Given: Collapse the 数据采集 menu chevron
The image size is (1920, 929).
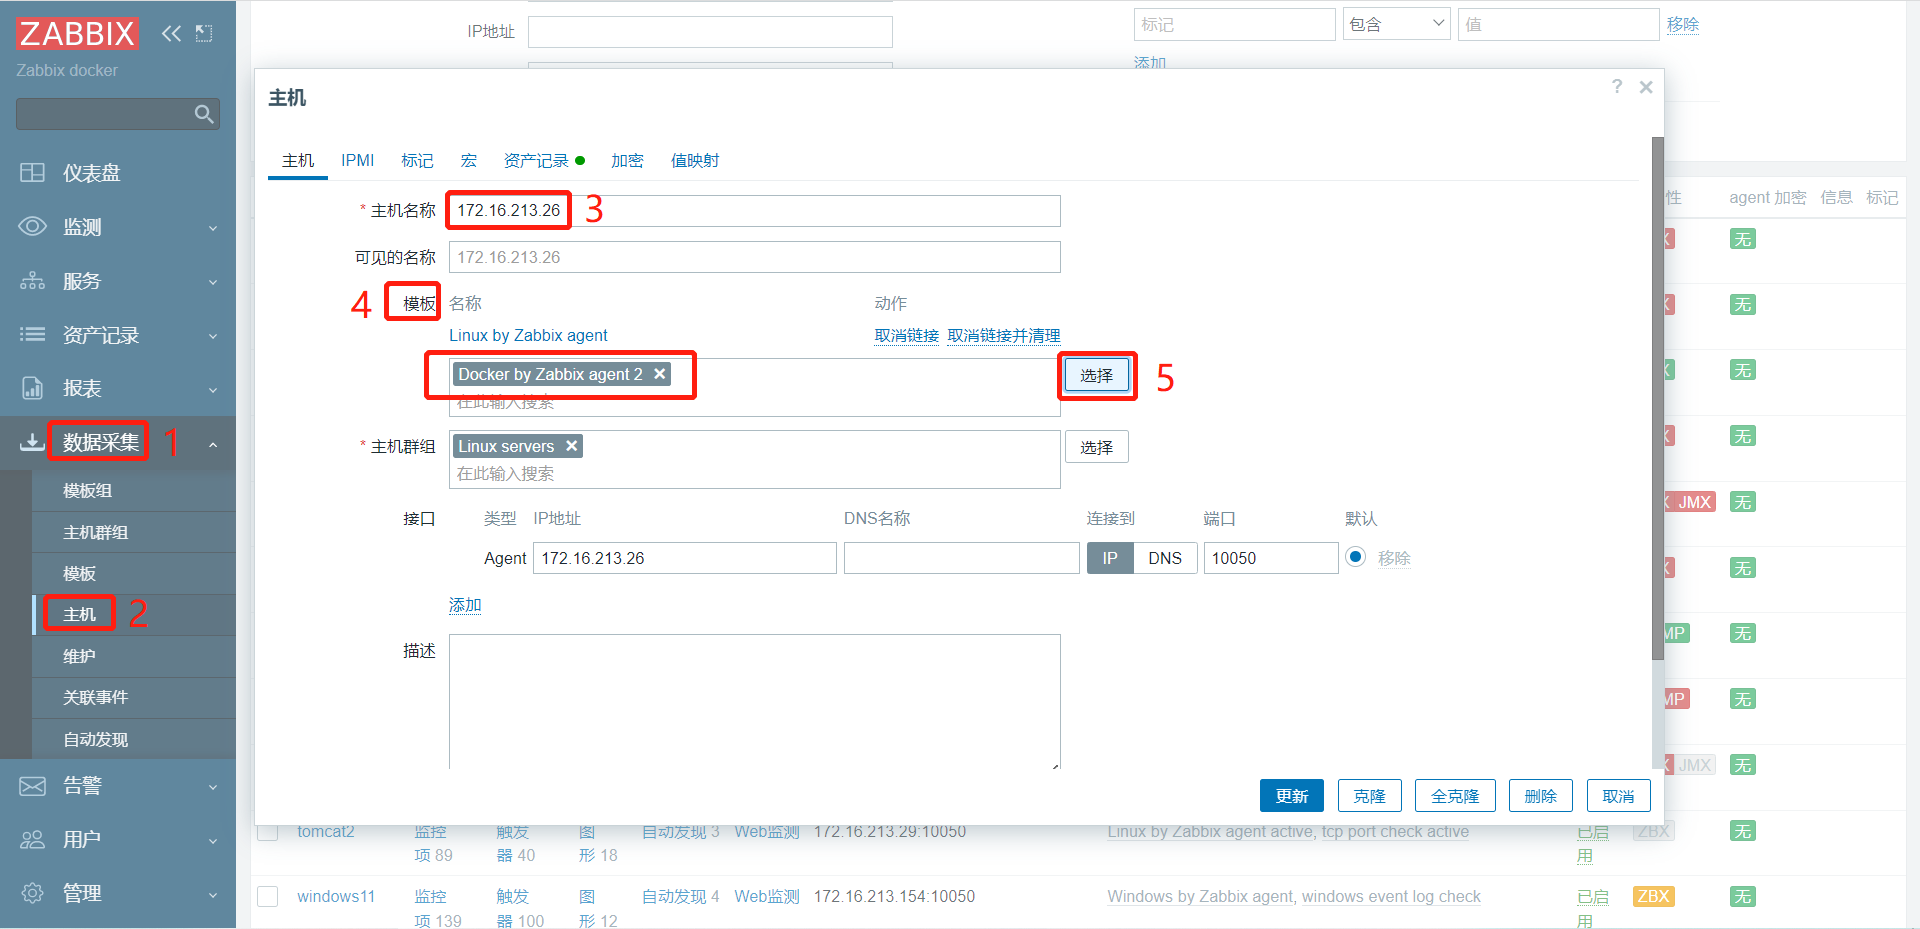Looking at the screenshot, I should pyautogui.click(x=213, y=443).
